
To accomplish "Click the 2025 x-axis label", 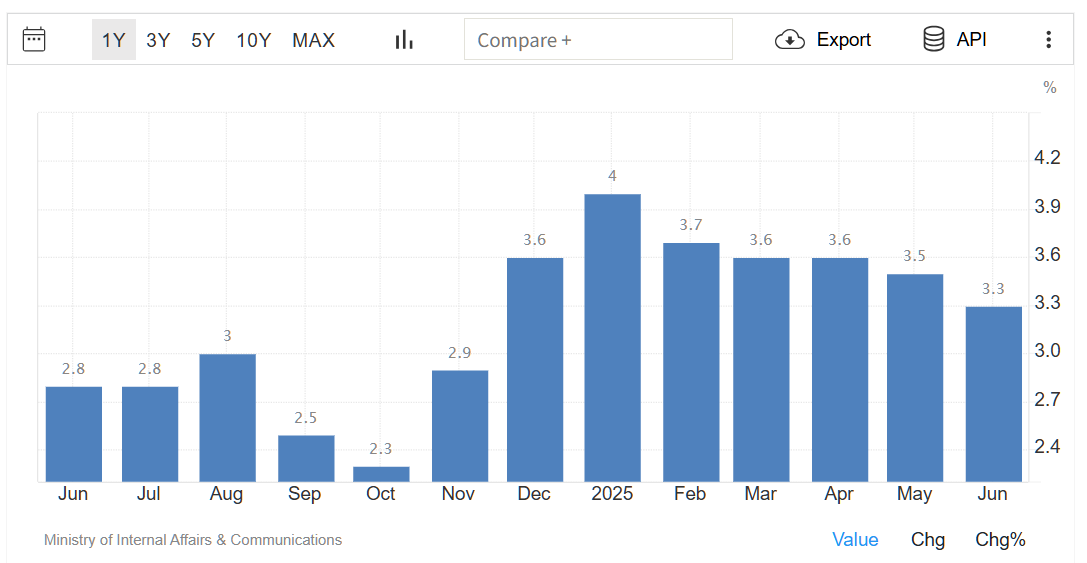I will click(612, 494).
